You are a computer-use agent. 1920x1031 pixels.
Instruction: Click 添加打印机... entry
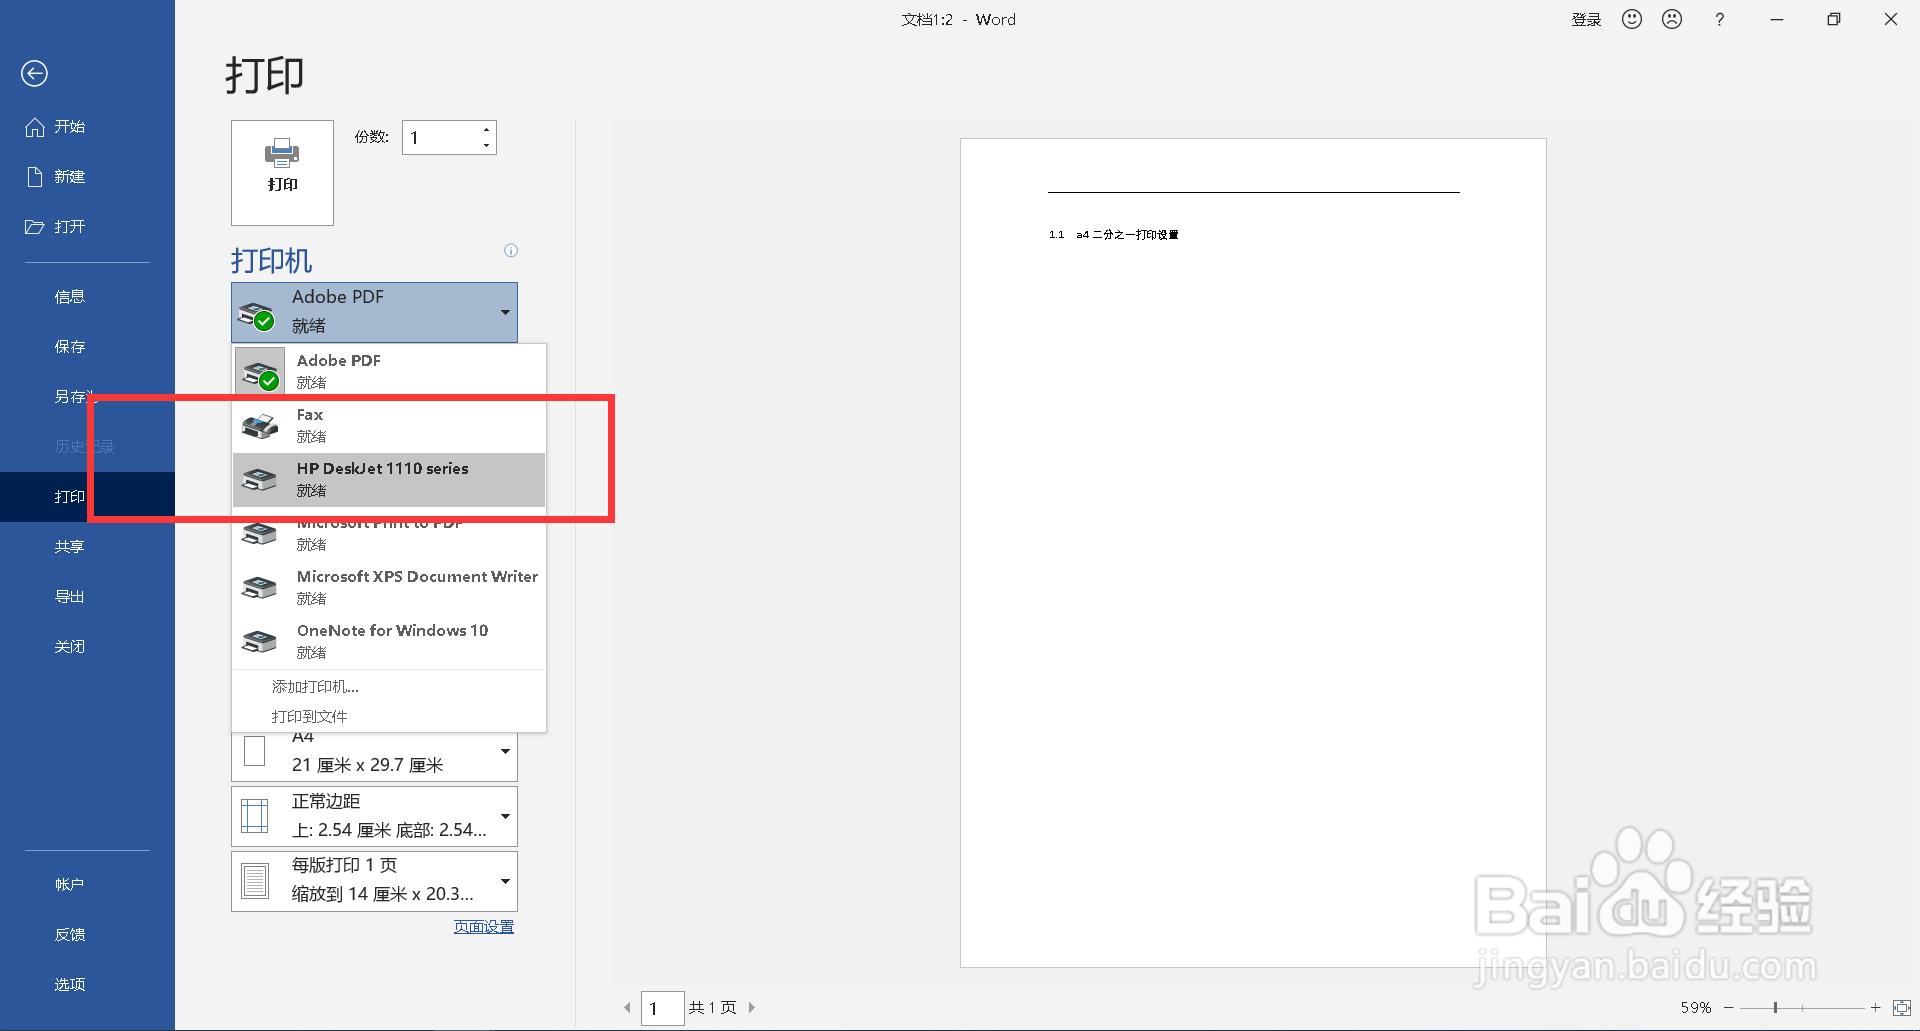315,687
